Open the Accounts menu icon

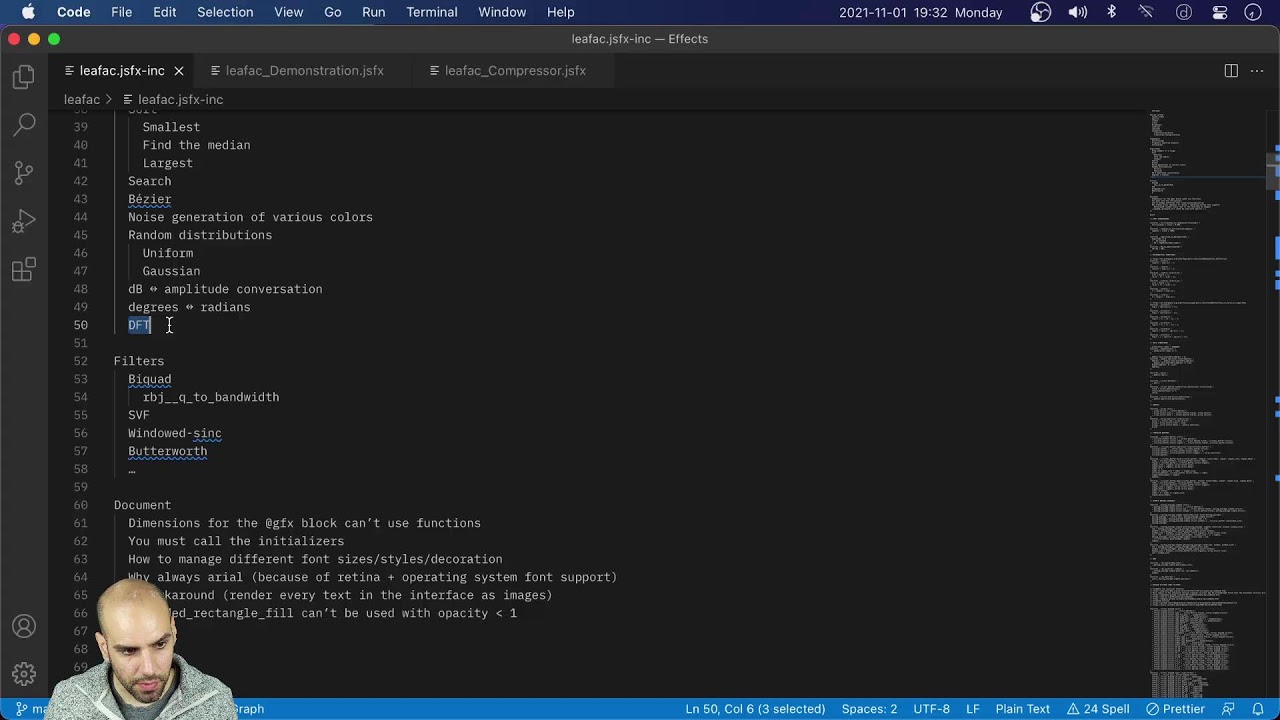tap(24, 627)
